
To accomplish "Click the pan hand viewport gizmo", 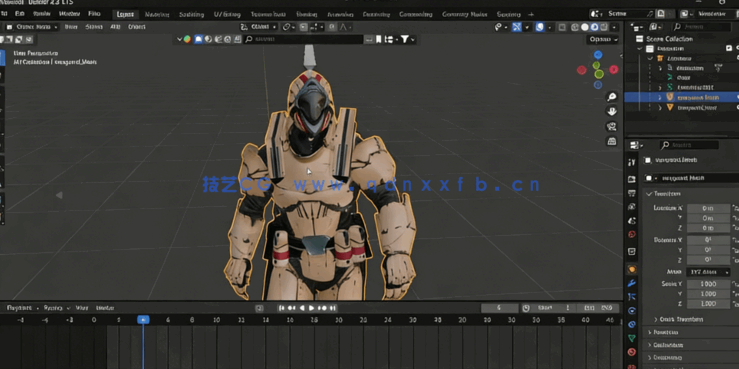I will click(x=612, y=112).
